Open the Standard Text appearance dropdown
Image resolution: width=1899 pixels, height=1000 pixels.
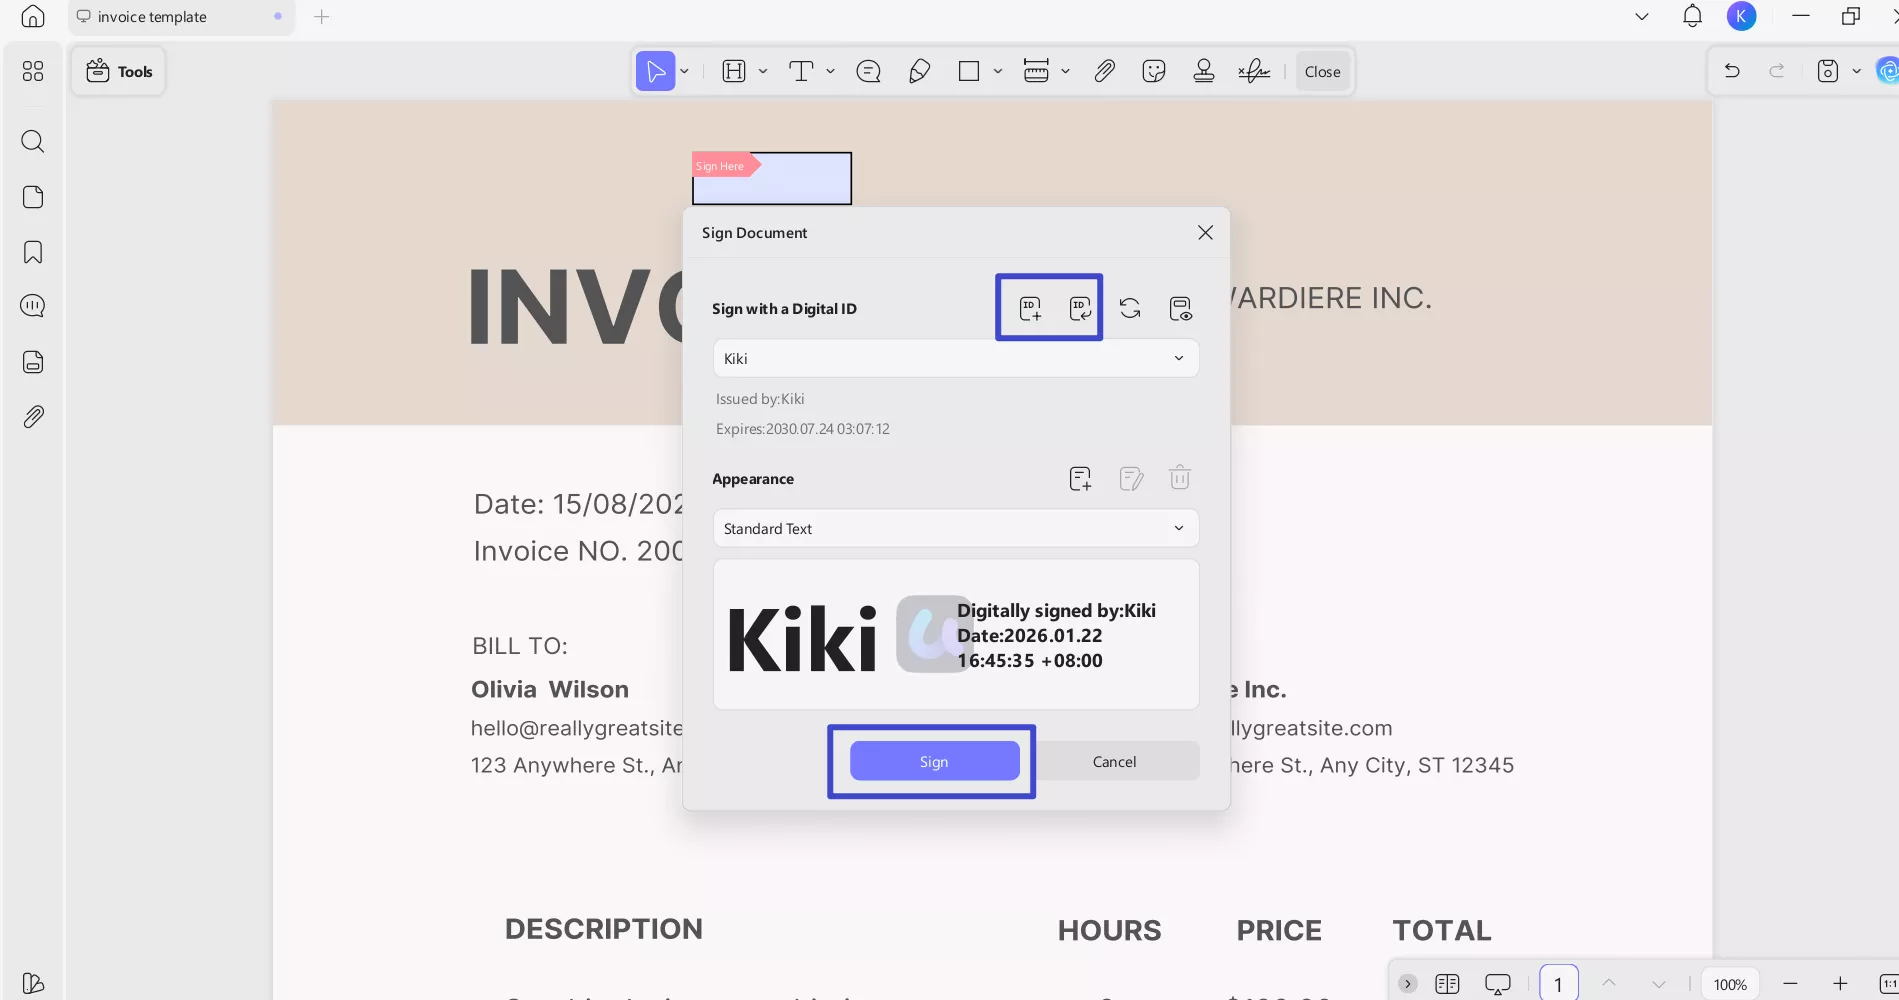[1179, 528]
